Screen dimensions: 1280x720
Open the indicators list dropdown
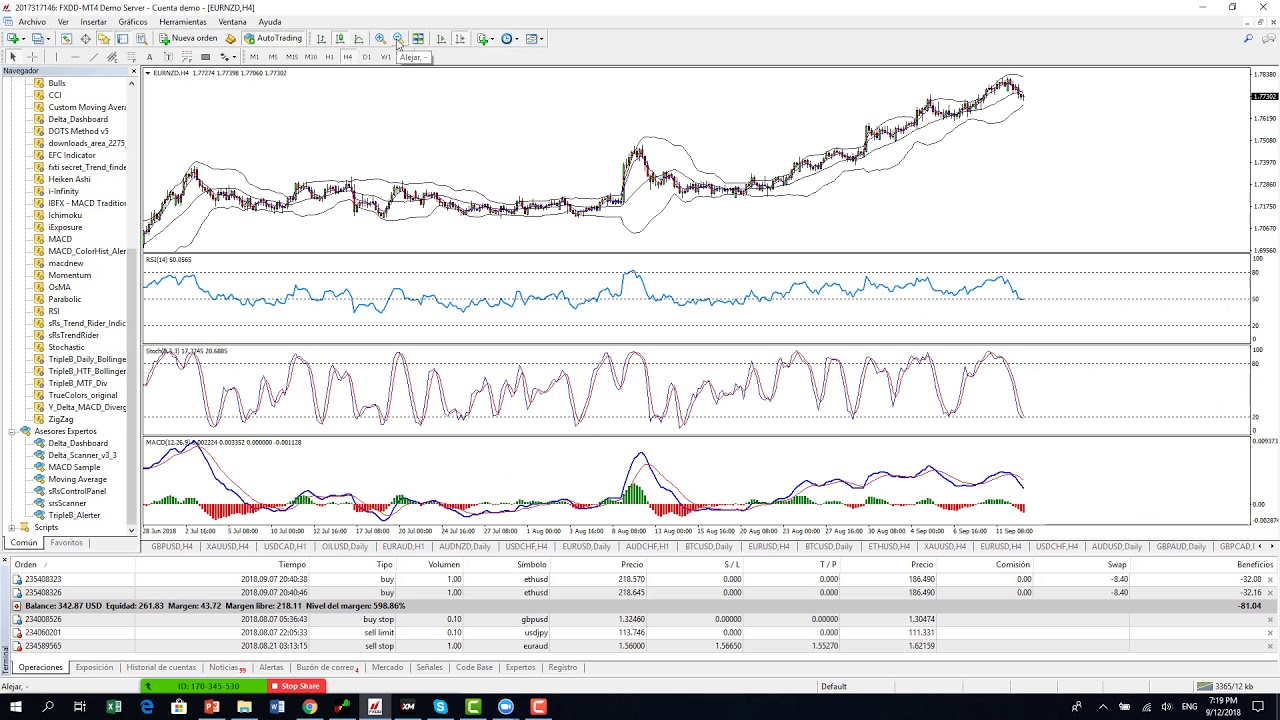tap(485, 39)
